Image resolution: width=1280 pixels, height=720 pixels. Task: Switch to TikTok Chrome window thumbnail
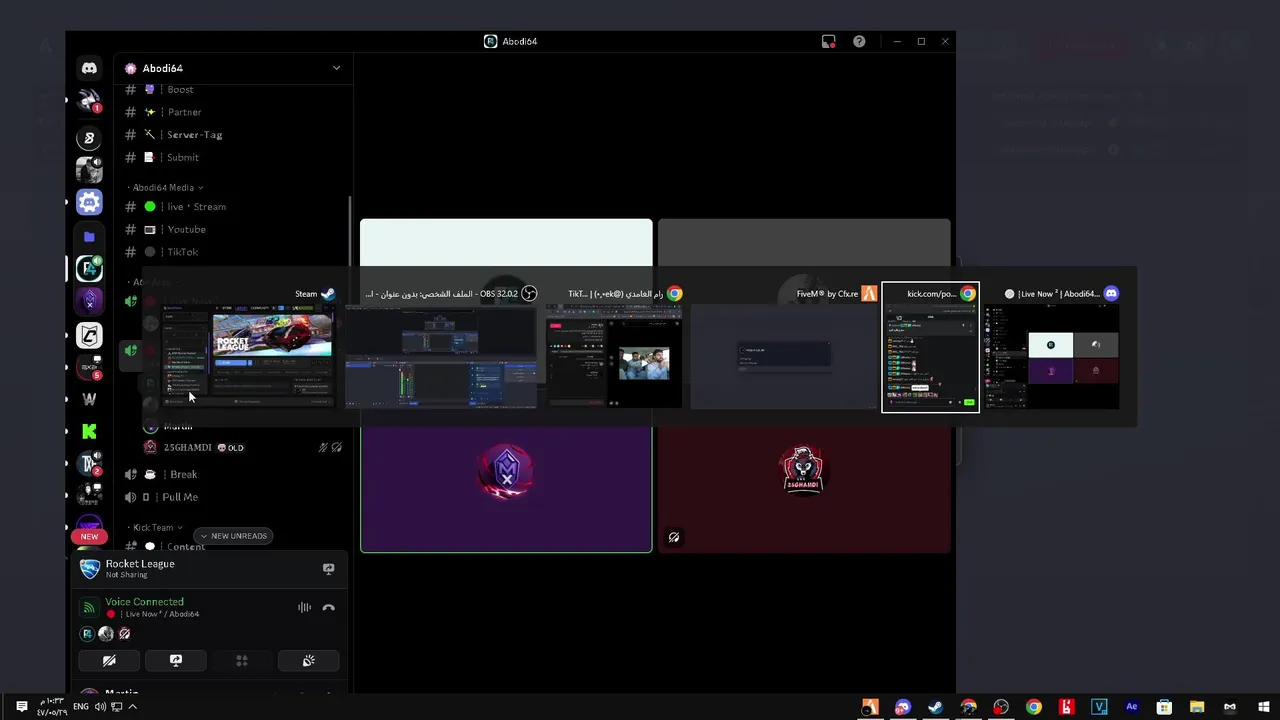(614, 346)
